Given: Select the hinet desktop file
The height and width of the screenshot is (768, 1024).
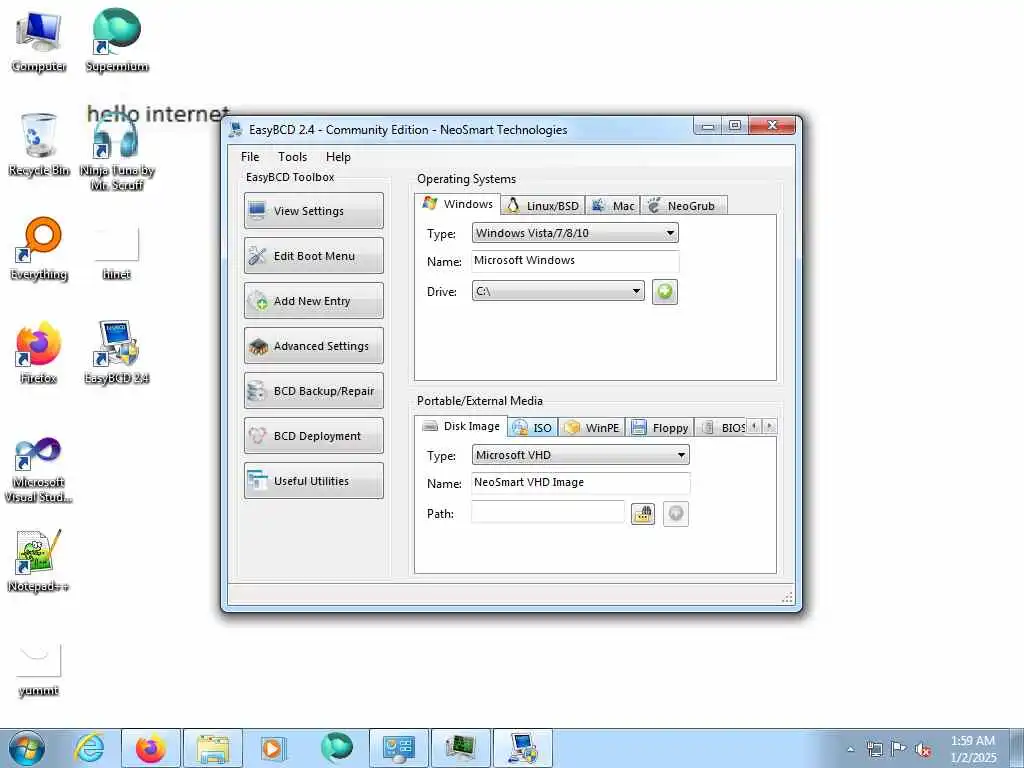Looking at the screenshot, I should tap(117, 251).
